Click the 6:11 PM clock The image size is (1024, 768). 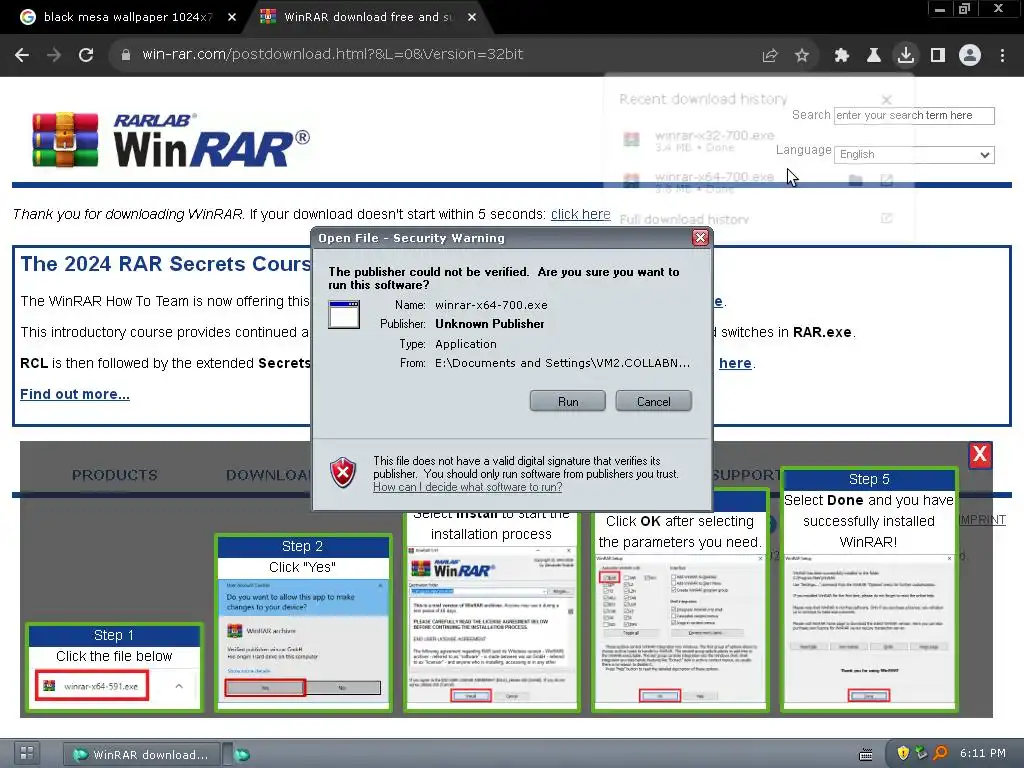click(x=983, y=753)
